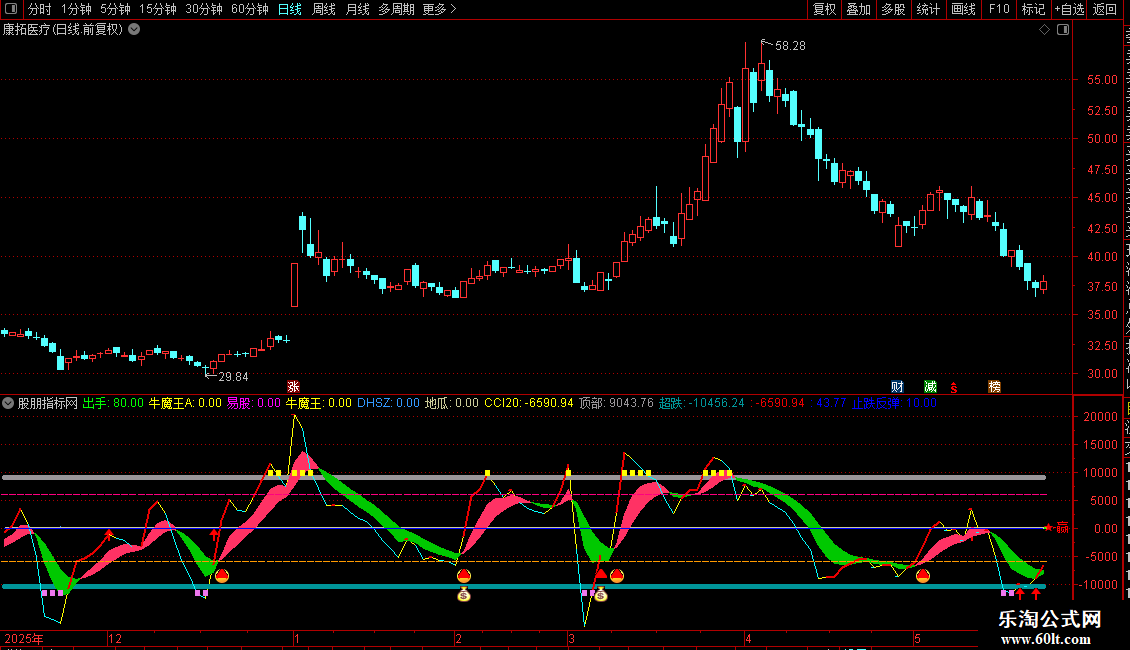Select the 日线 daily period
This screenshot has height=650, width=1130.
coord(290,9)
